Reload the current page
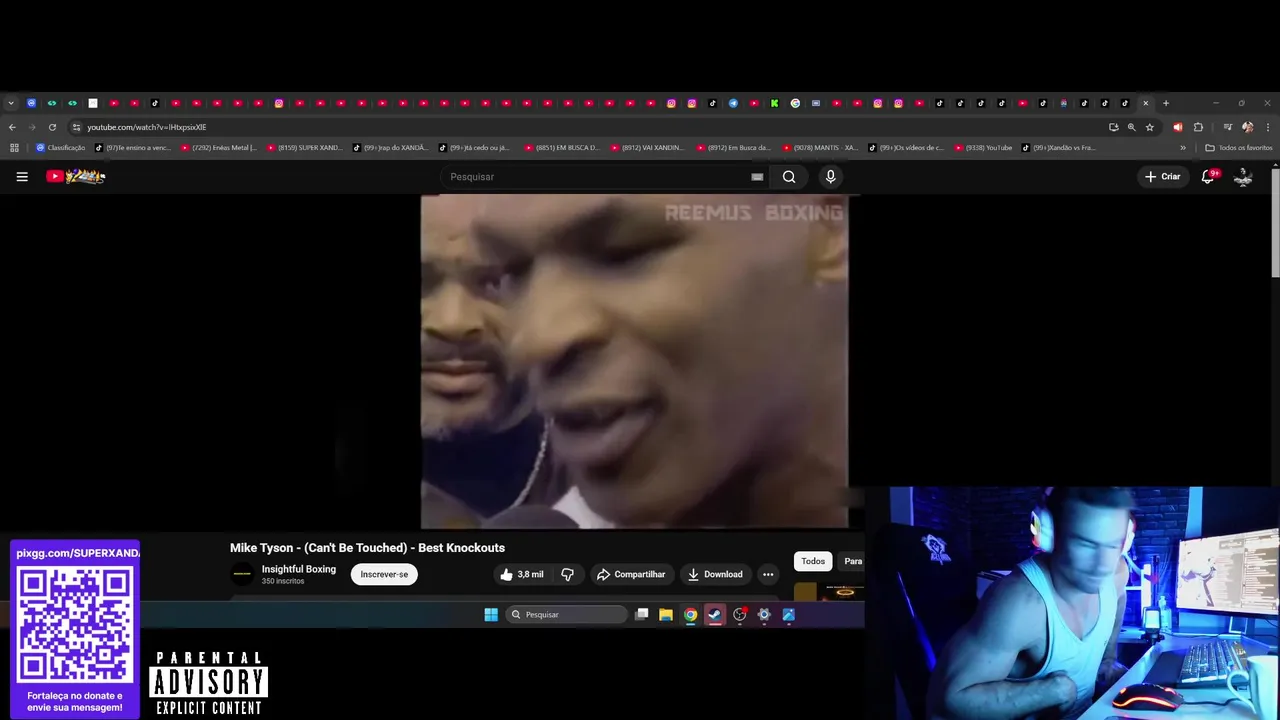Image resolution: width=1280 pixels, height=720 pixels. point(52,127)
